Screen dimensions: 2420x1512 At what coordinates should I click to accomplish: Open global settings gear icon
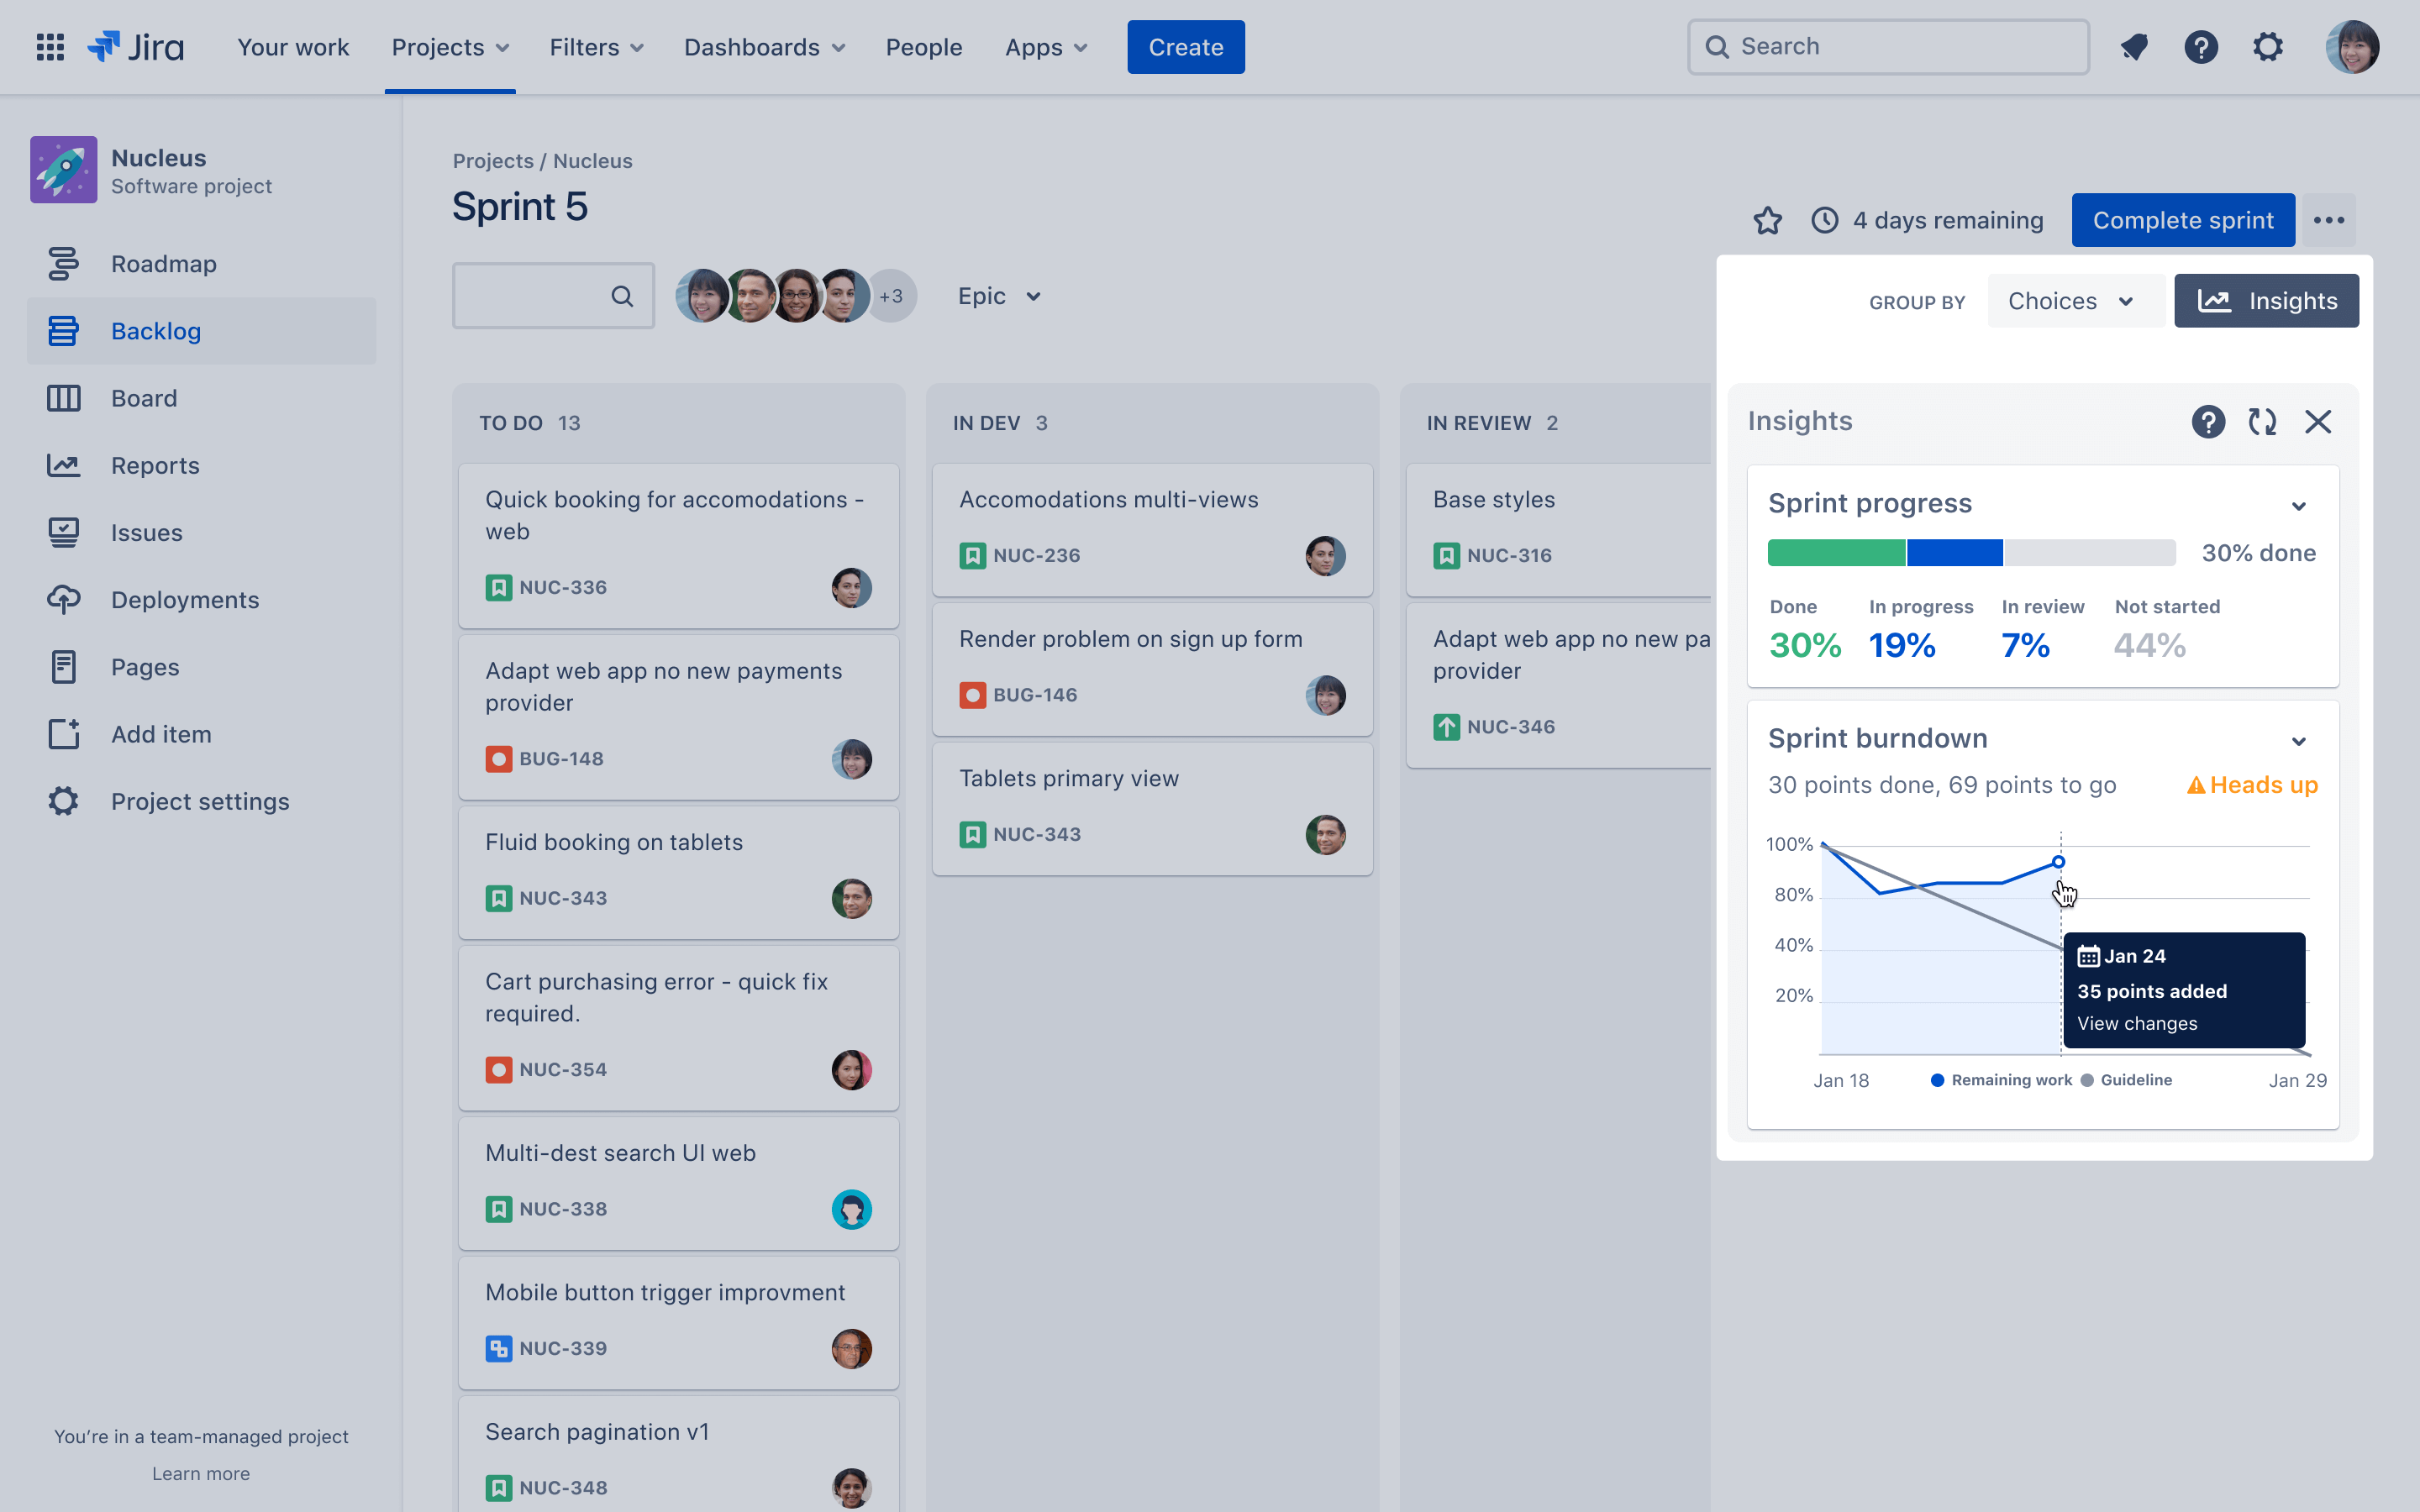click(x=2267, y=47)
